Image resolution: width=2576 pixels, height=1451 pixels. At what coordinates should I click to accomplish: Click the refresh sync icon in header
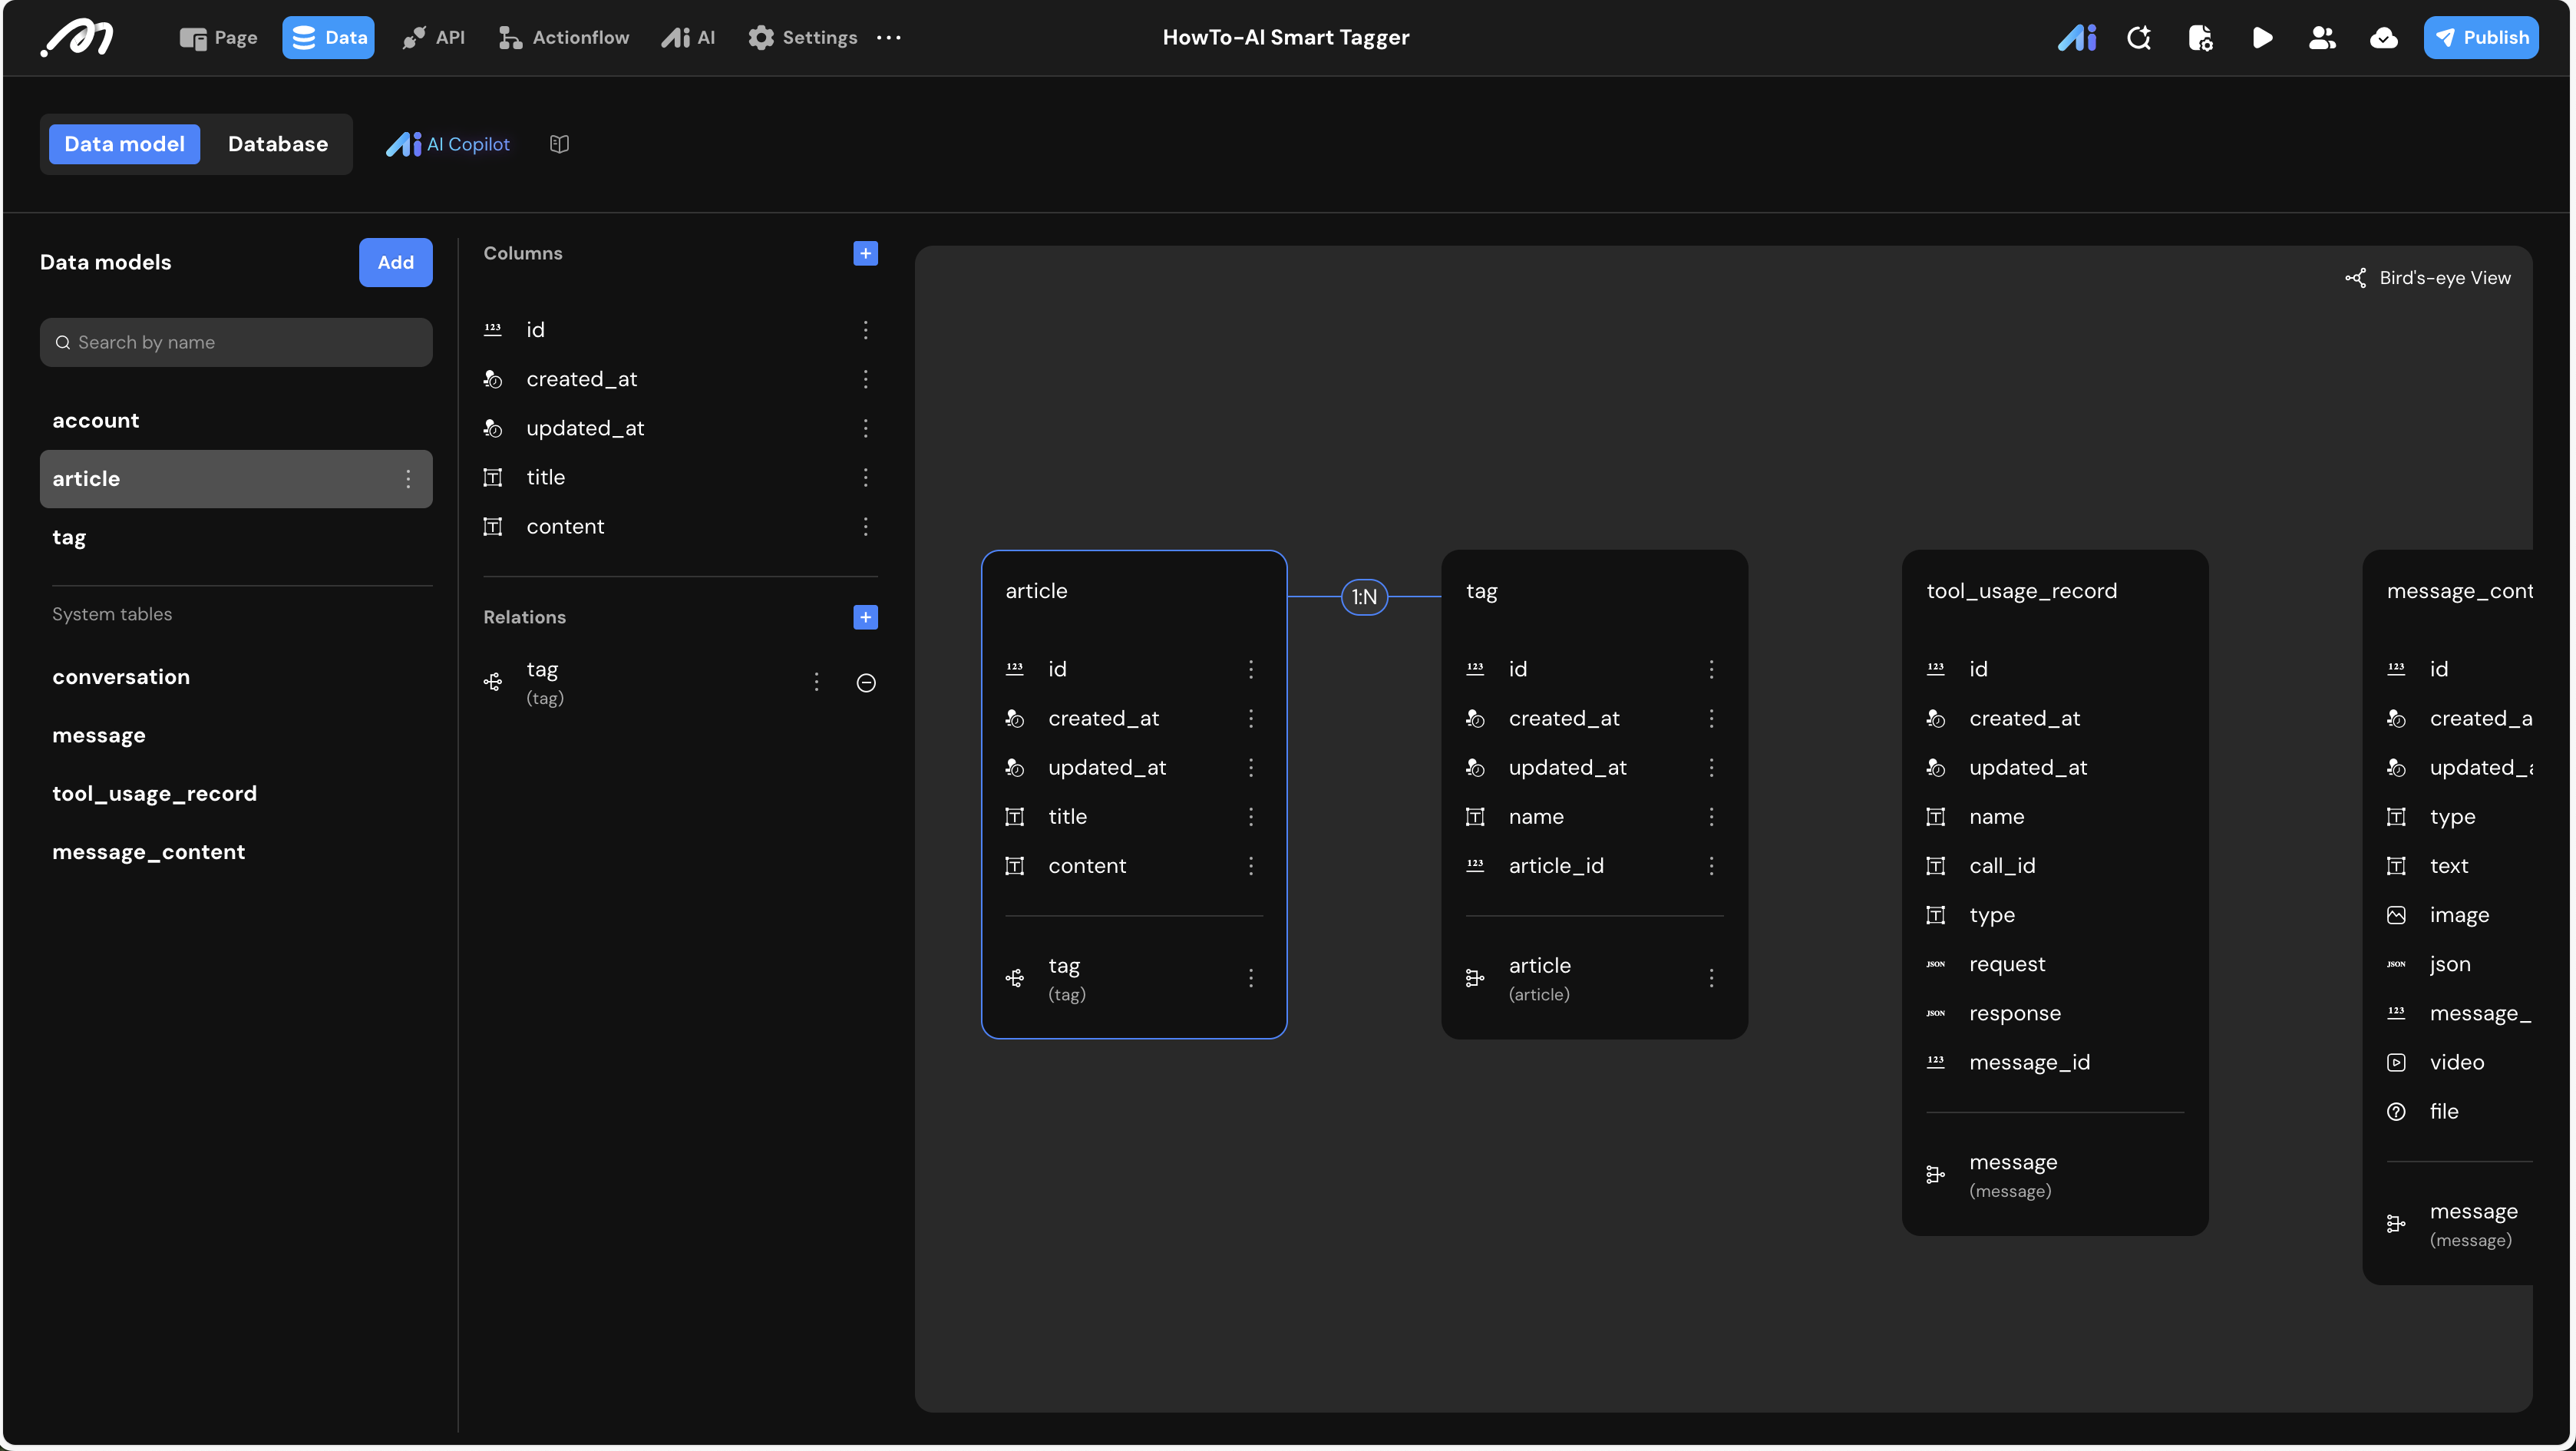point(2139,38)
